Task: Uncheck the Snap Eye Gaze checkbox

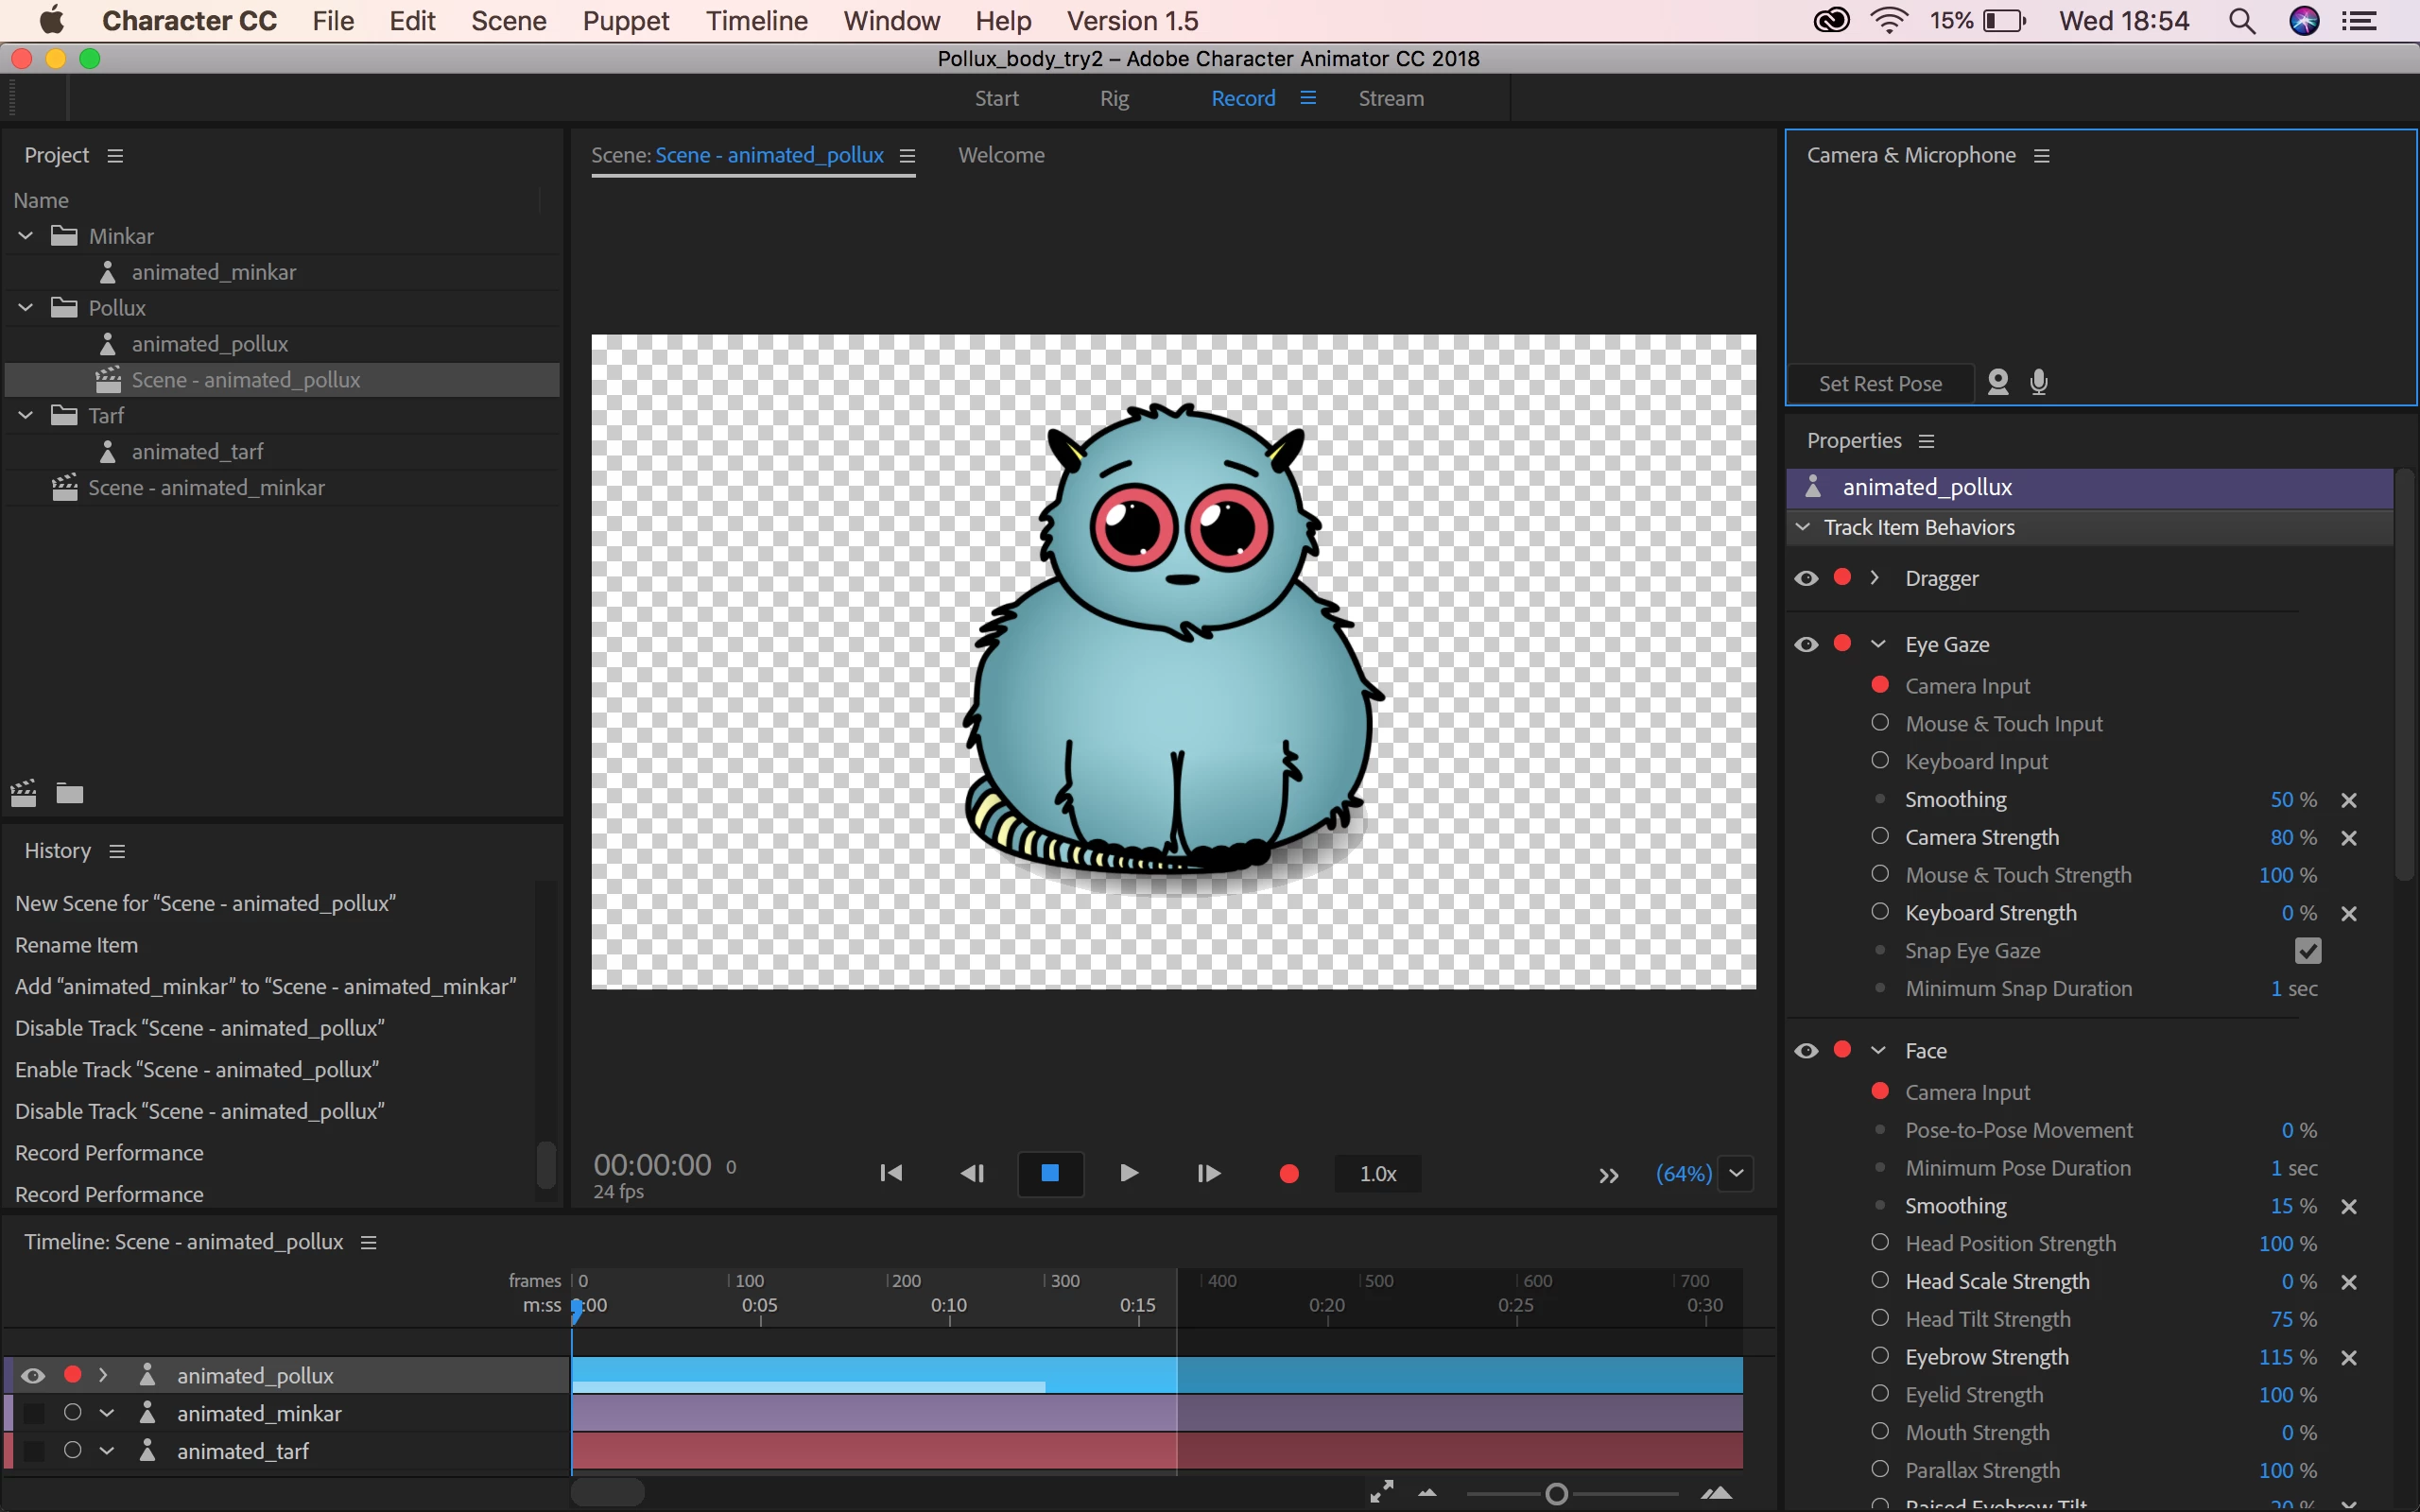Action: 2308,951
